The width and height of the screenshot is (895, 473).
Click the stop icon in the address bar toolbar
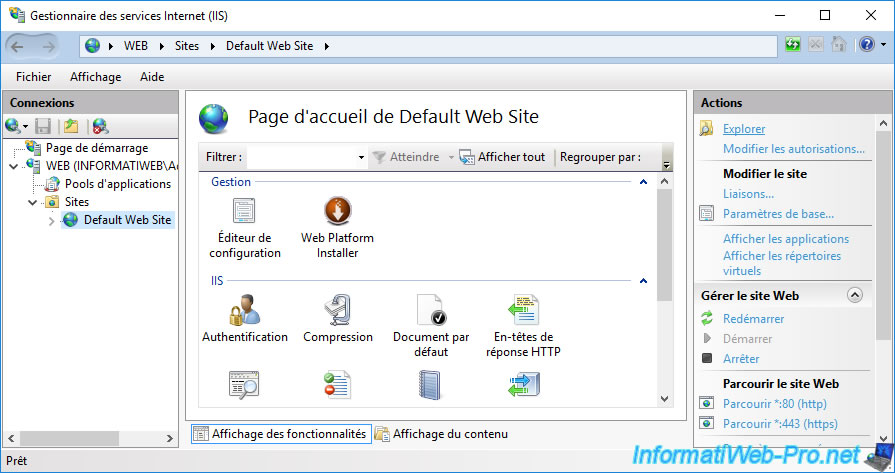click(816, 45)
